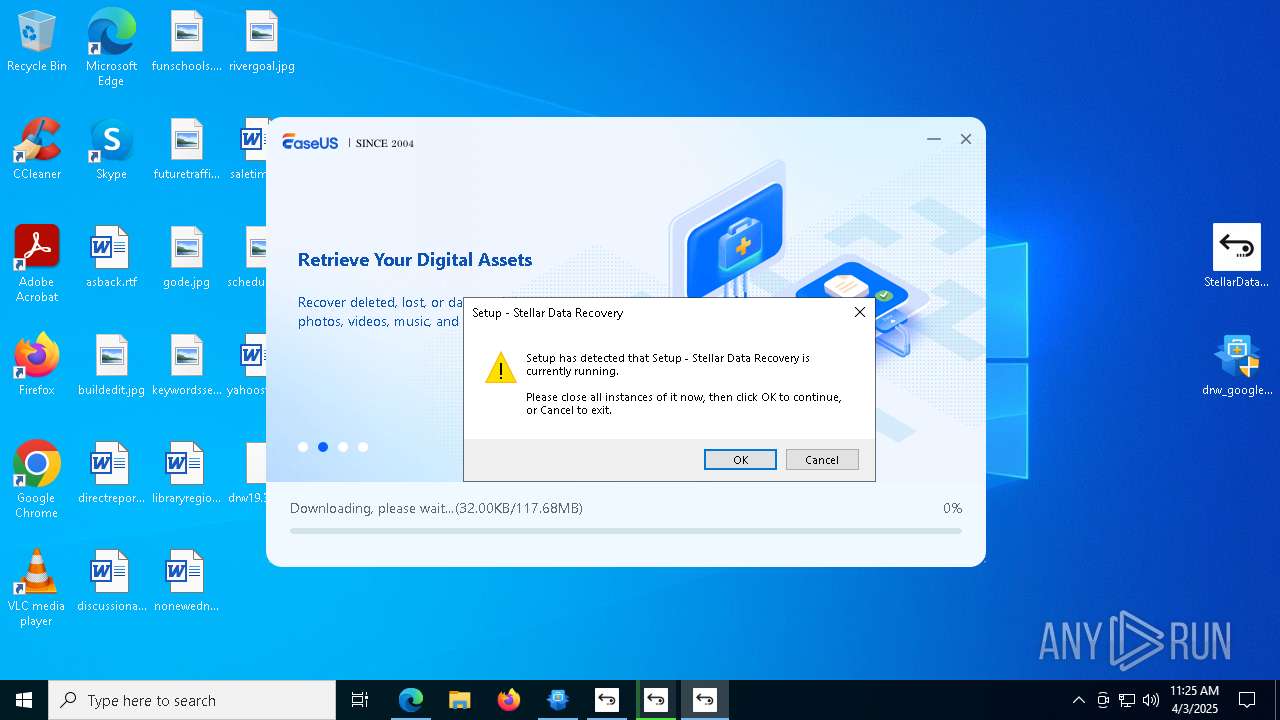Open Adobe Acrobat desktop shortcut

click(37, 263)
